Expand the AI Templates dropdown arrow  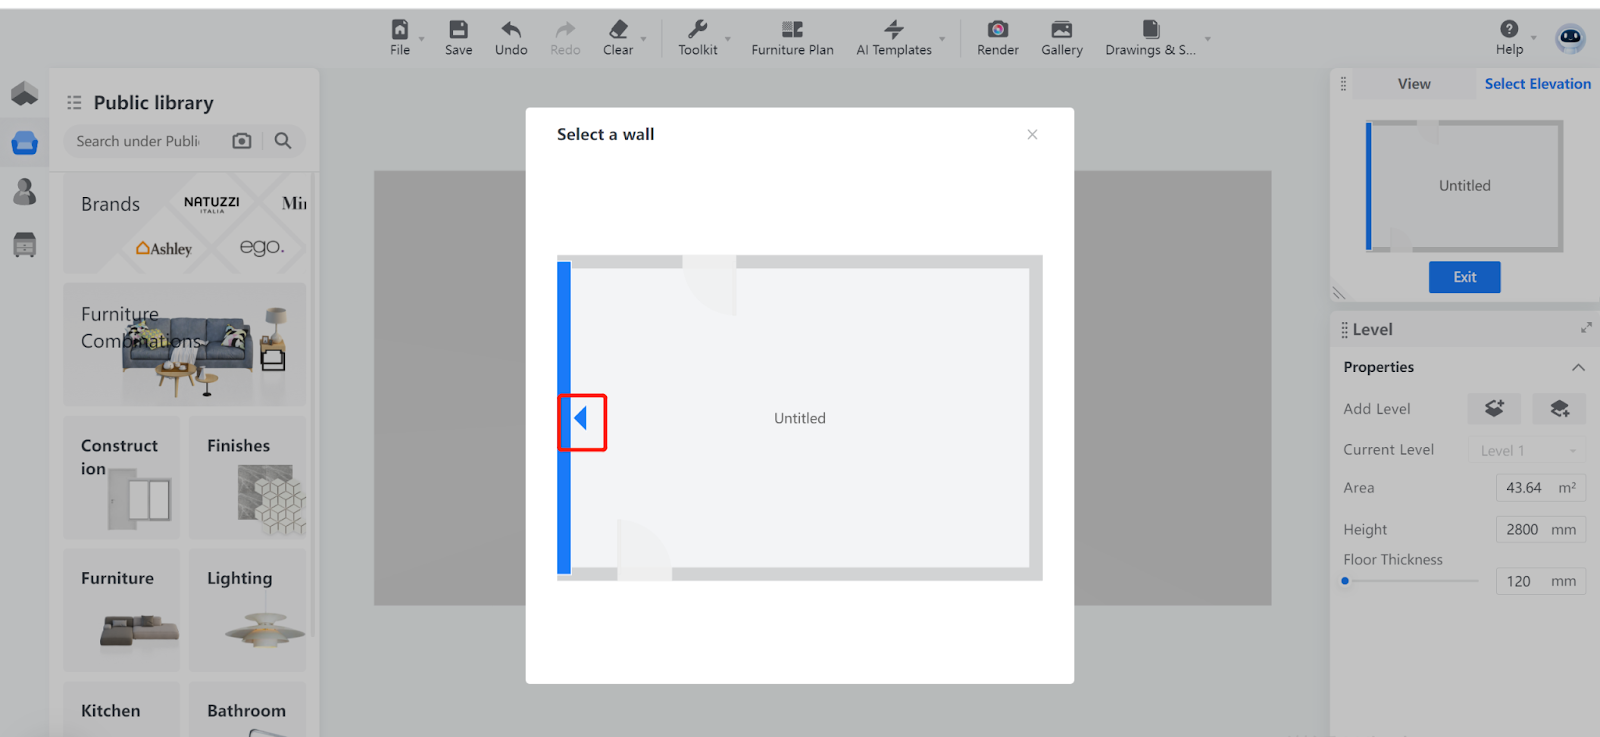[942, 39]
